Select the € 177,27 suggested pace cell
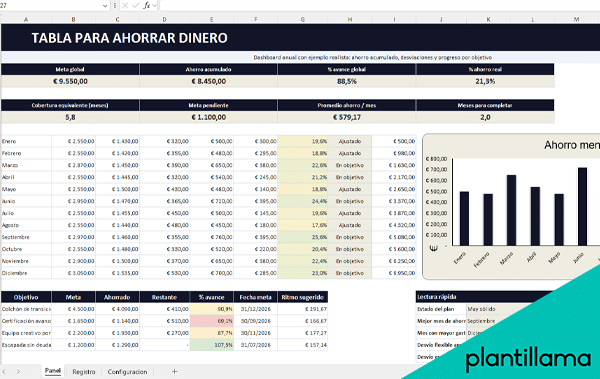 point(303,333)
